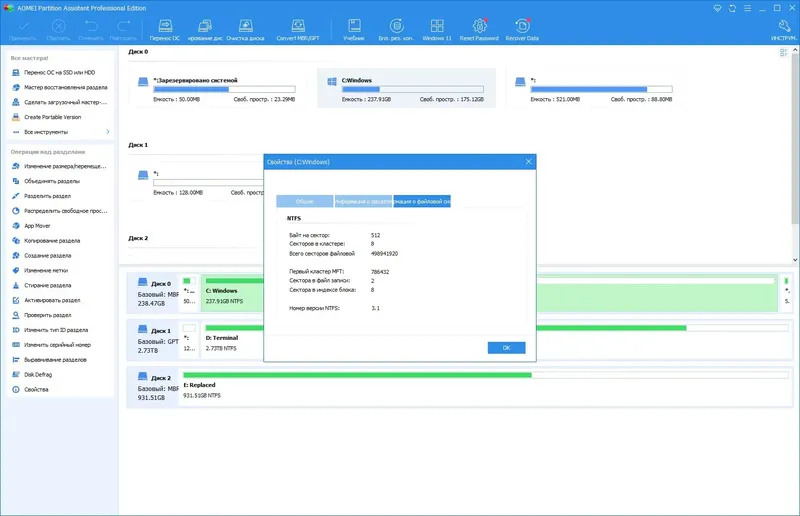
Task: Open Свойства in sidebar operations
Action: click(x=30, y=389)
